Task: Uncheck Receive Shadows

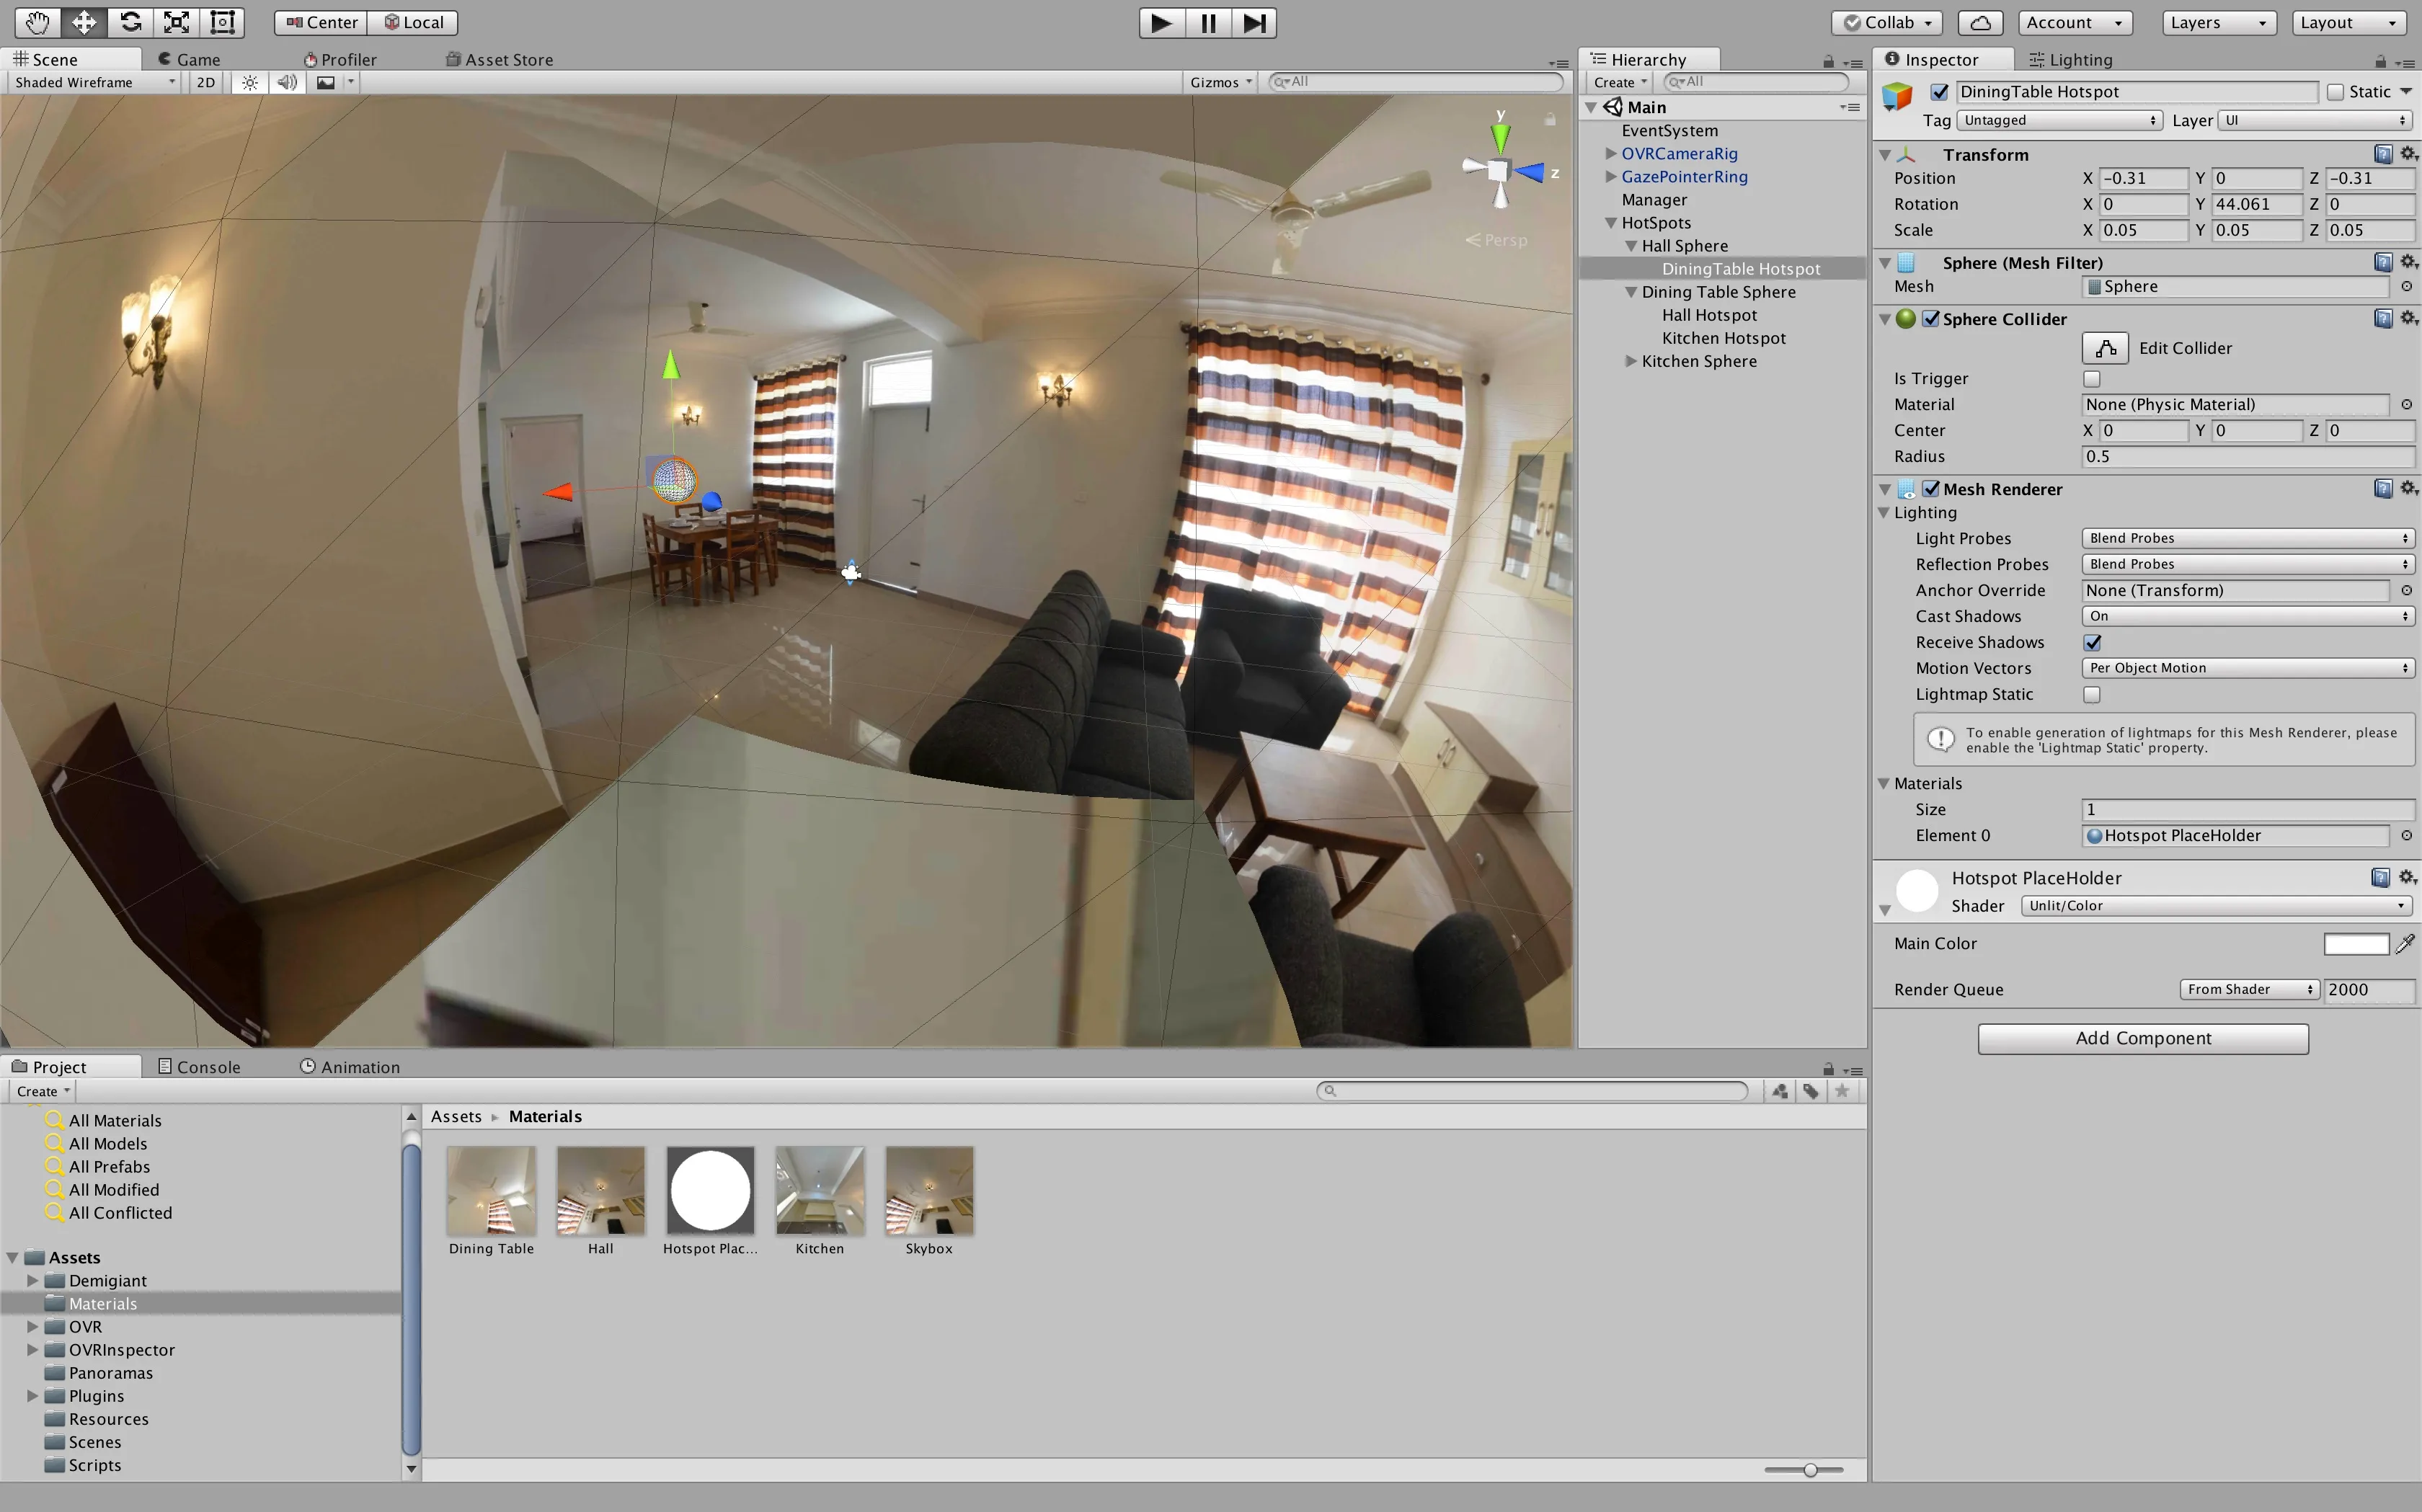Action: pos(2092,642)
